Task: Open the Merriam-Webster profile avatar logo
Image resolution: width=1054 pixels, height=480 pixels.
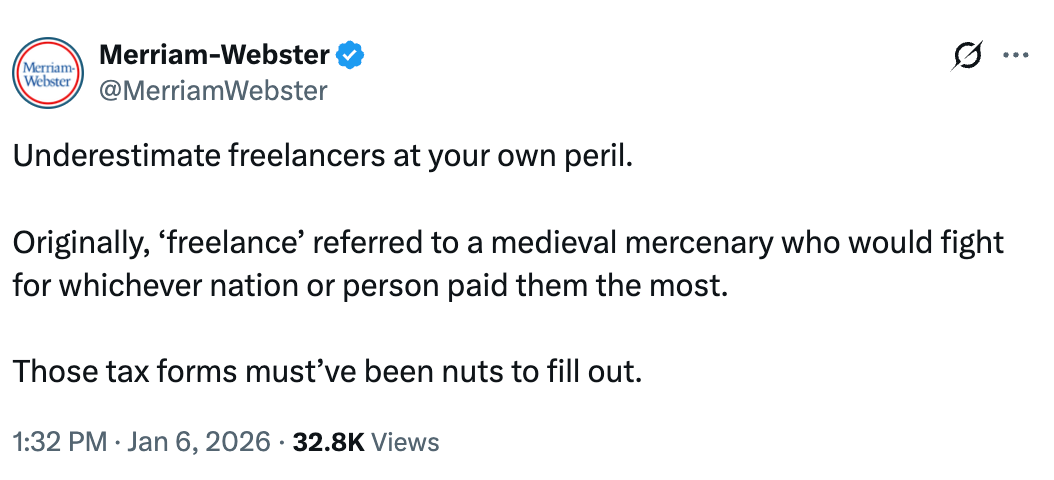Action: click(x=47, y=73)
